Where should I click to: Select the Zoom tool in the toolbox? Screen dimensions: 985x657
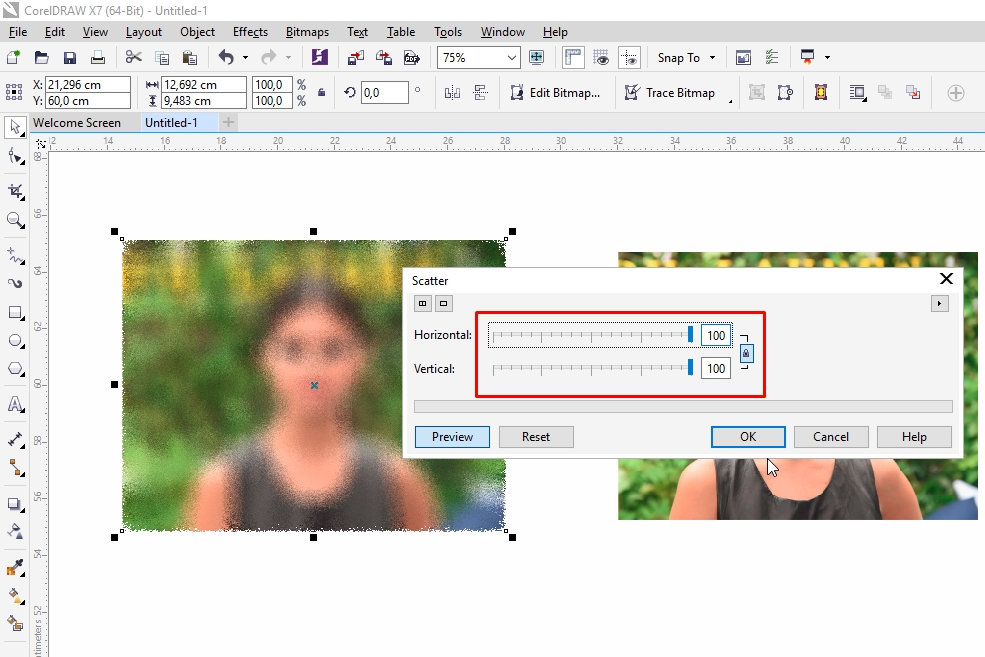pyautogui.click(x=14, y=218)
